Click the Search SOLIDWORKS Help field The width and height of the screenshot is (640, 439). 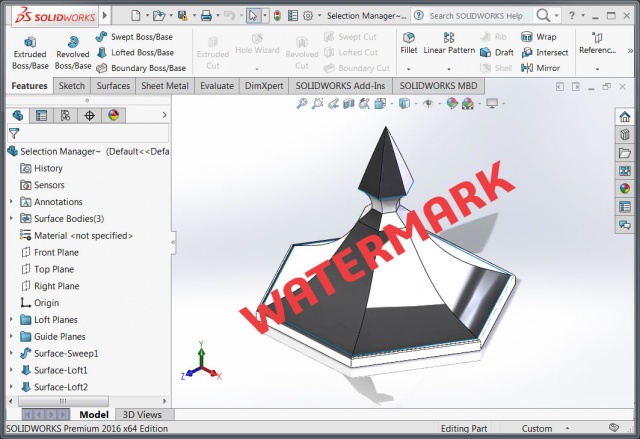[x=476, y=16]
